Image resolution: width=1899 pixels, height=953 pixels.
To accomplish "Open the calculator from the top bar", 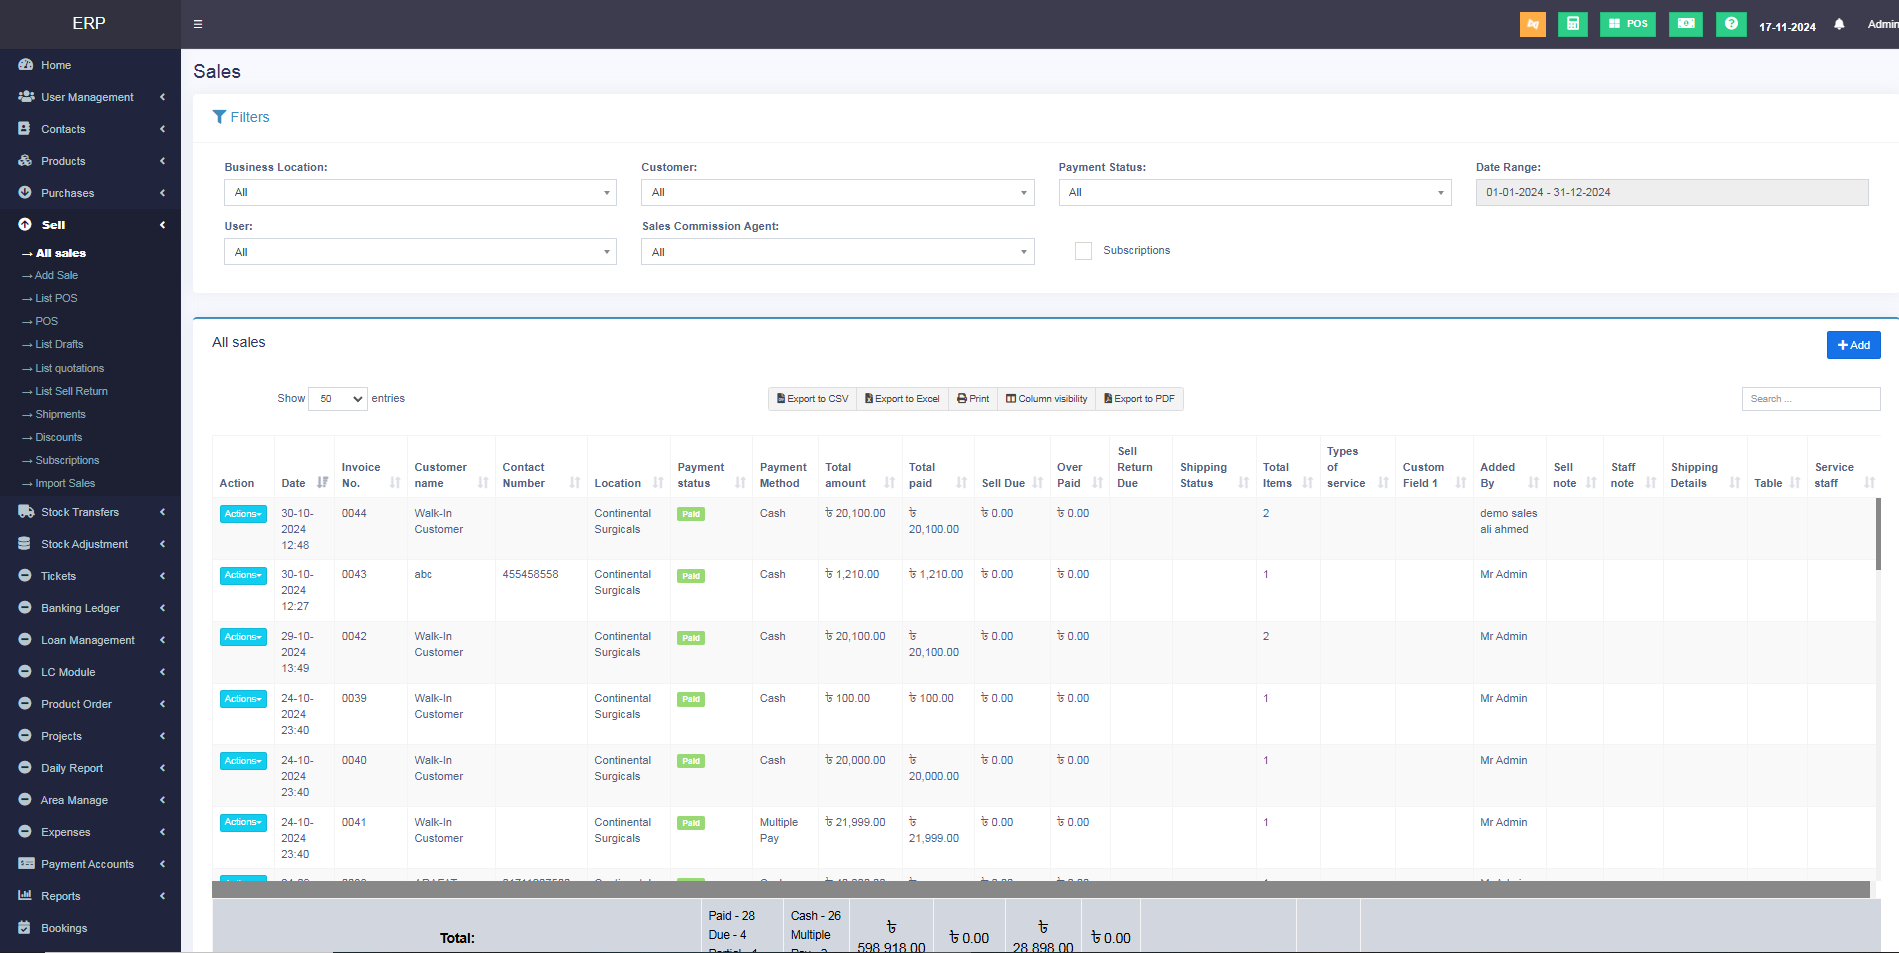I will click(x=1572, y=24).
